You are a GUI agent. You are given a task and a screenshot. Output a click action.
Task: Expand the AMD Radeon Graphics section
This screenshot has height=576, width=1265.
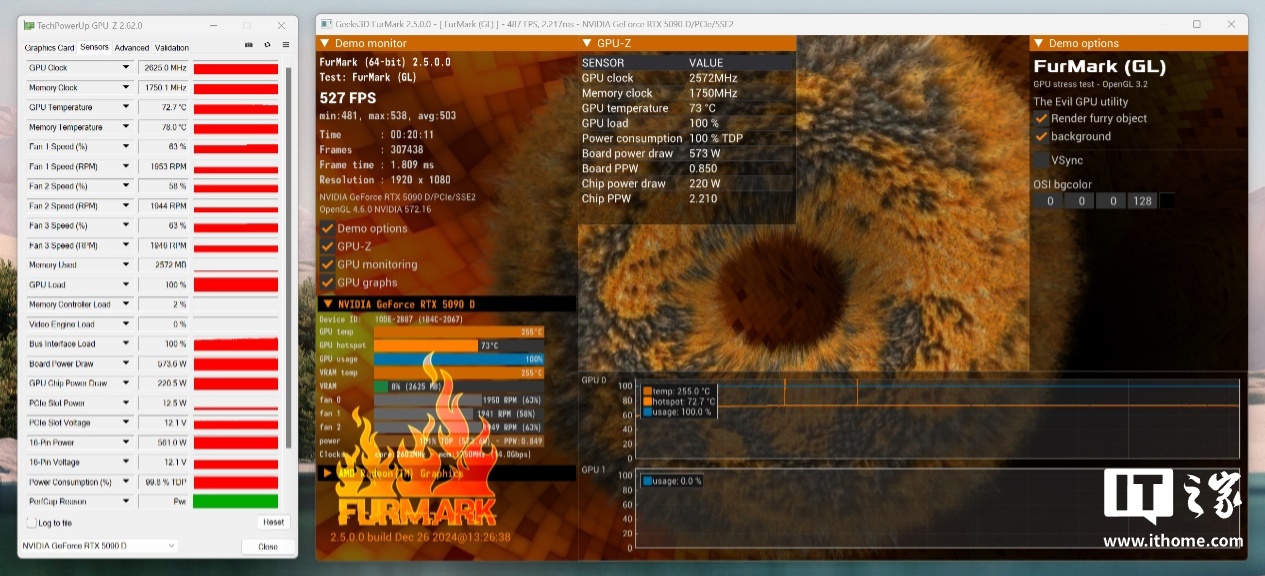coord(326,472)
